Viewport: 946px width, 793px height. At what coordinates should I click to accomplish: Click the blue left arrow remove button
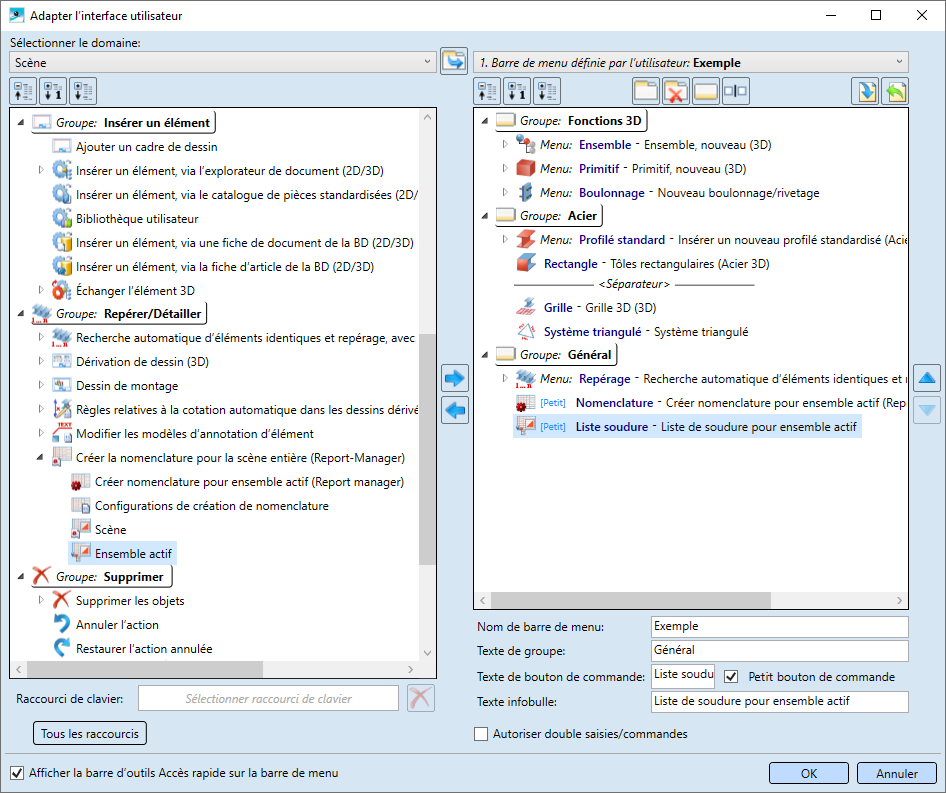click(x=455, y=410)
